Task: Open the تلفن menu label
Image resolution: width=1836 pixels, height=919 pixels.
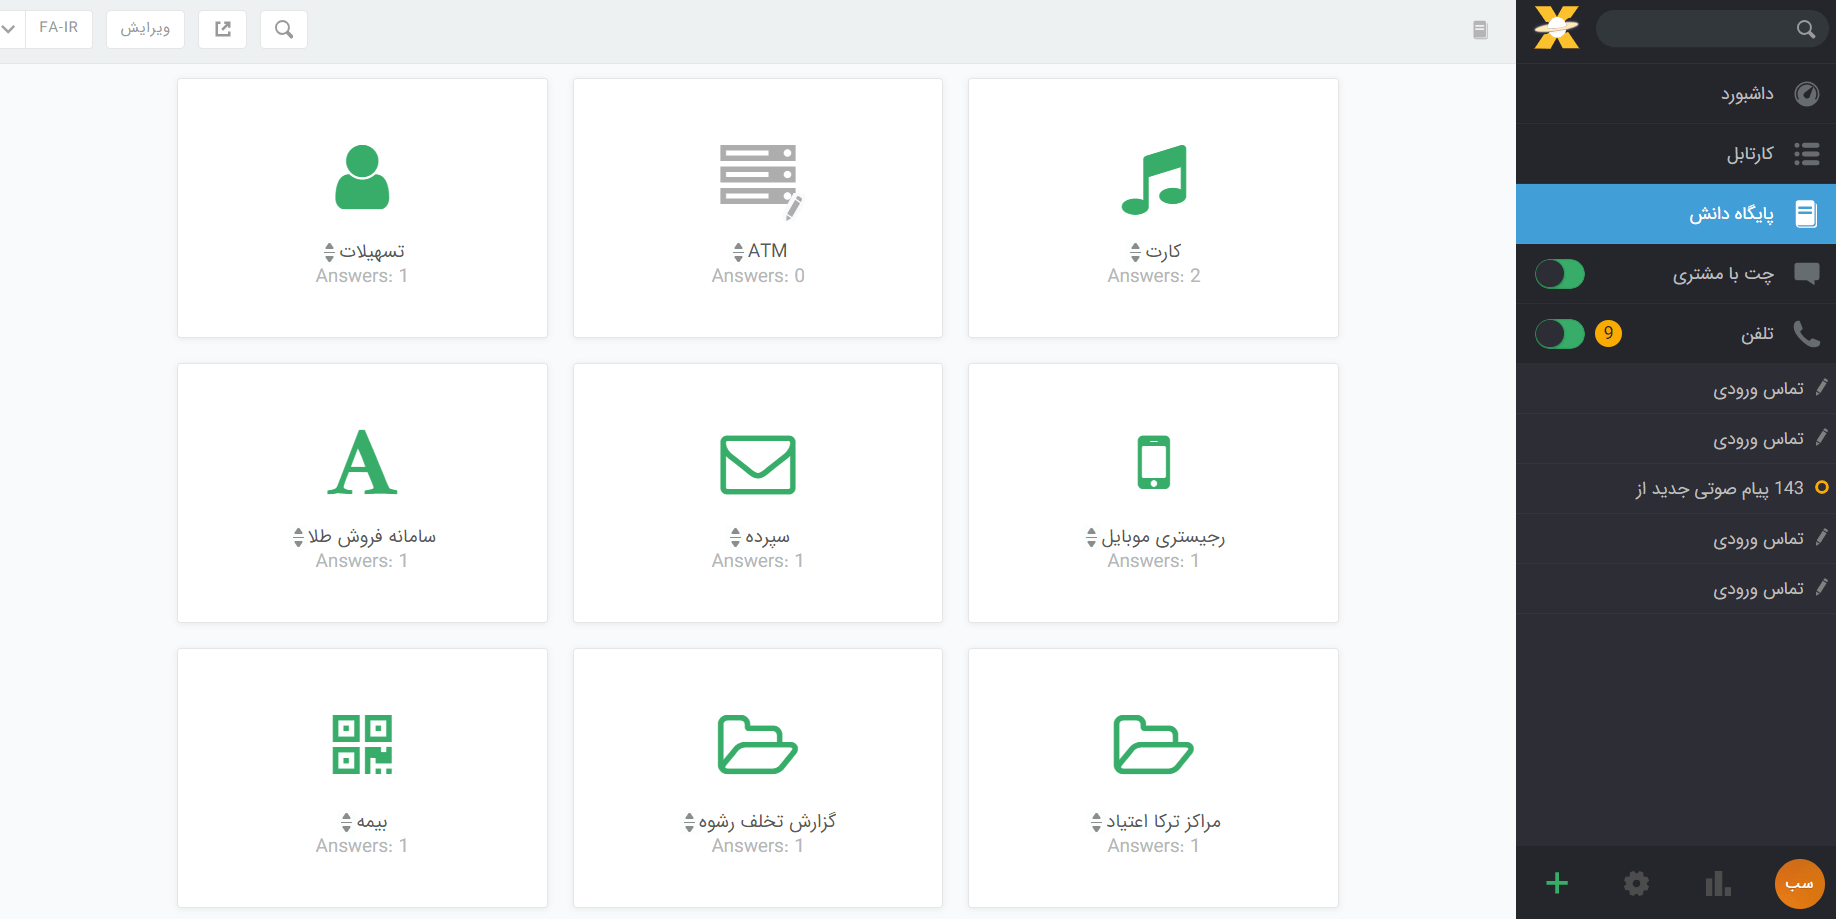Action: [1757, 334]
